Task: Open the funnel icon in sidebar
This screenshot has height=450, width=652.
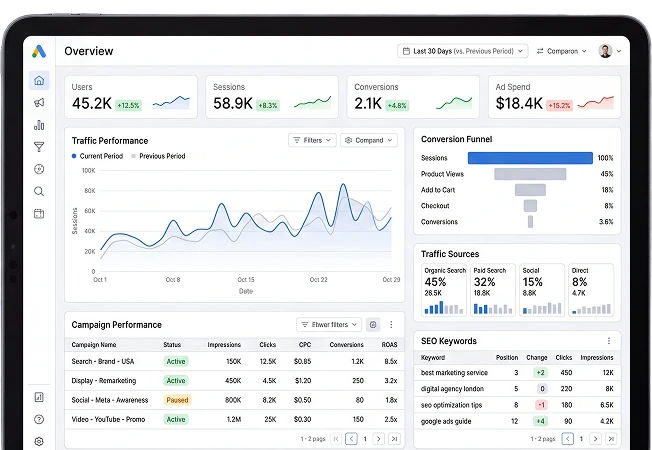Action: 39,147
